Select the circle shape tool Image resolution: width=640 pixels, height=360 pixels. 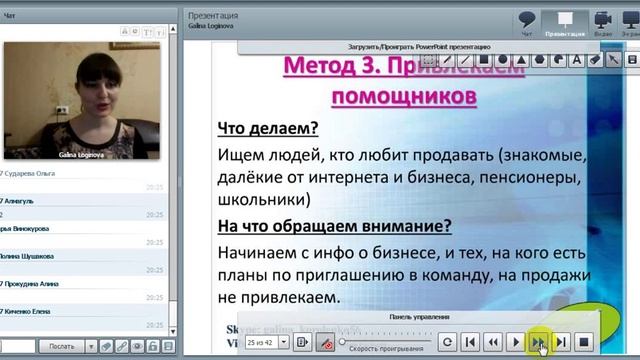(503, 60)
